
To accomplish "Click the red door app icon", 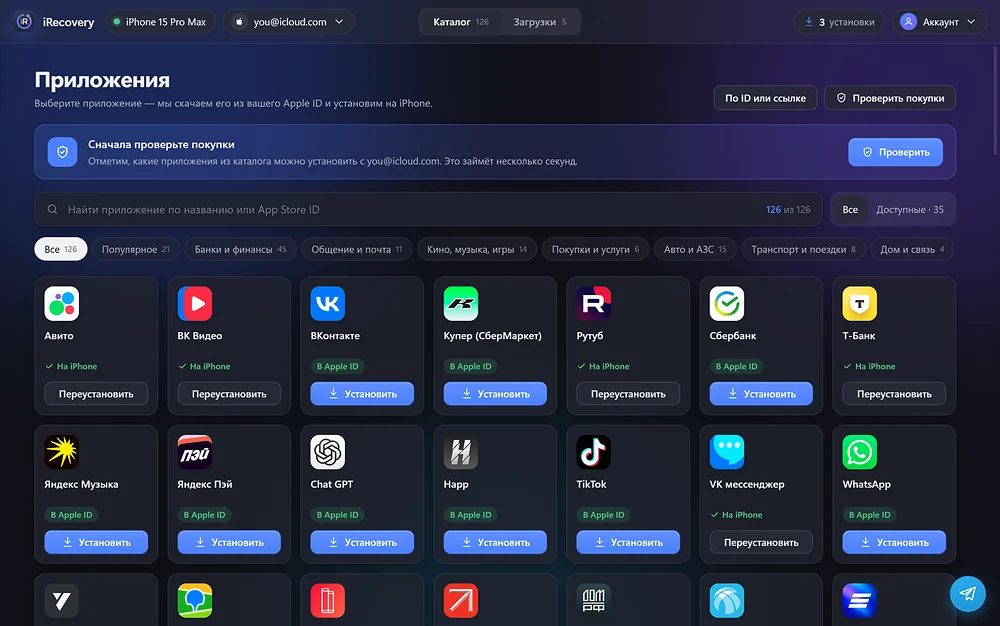I will click(x=328, y=601).
